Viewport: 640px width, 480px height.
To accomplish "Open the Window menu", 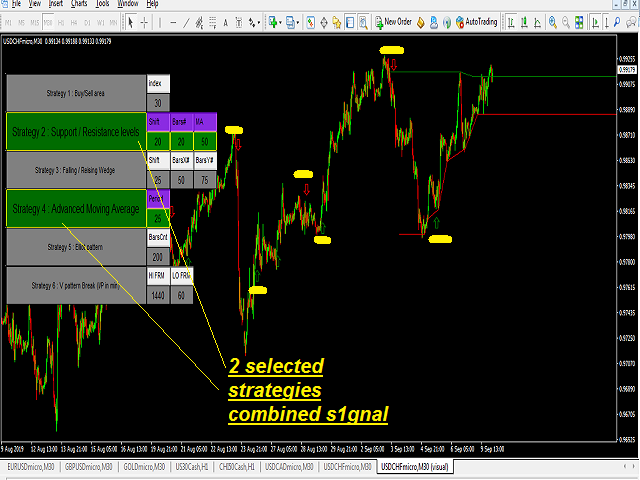I will tap(128, 4).
